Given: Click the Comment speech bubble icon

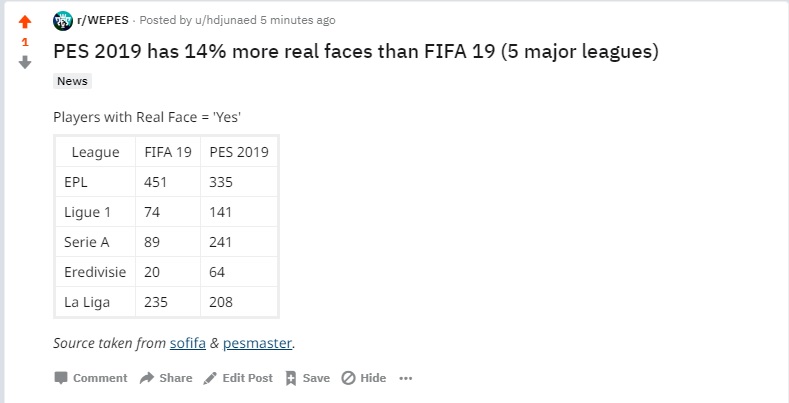Looking at the screenshot, I should click(x=61, y=378).
